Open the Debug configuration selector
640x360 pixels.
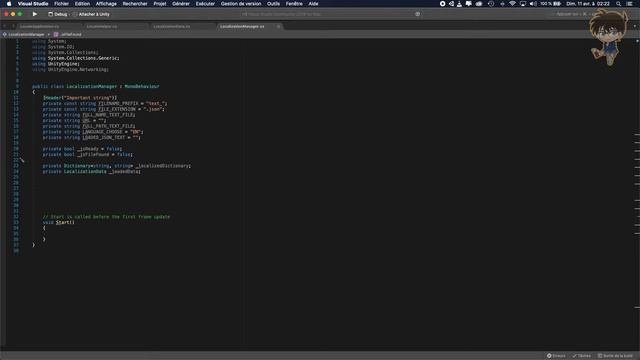click(x=58, y=14)
